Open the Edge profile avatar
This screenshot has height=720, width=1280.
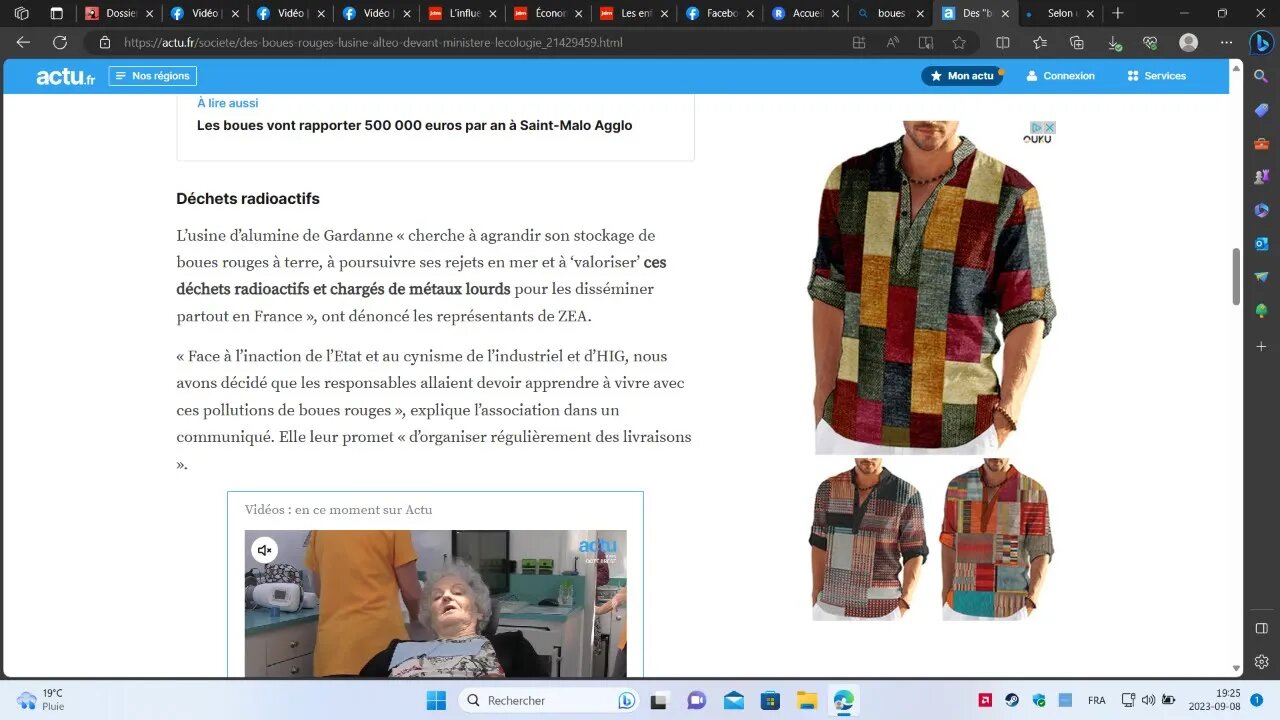click(x=1188, y=43)
